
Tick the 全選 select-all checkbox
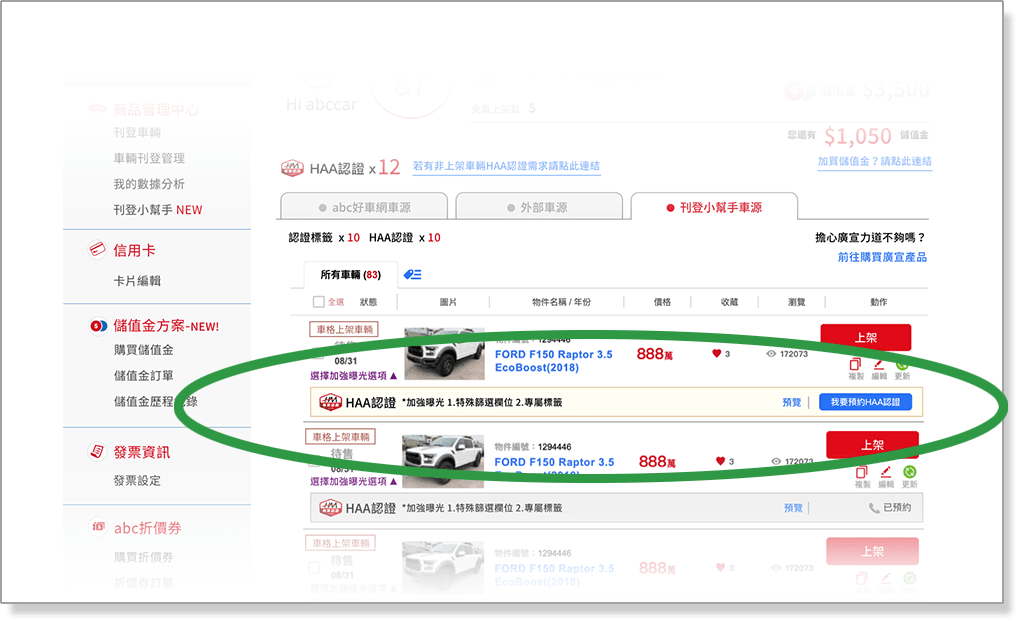click(318, 302)
